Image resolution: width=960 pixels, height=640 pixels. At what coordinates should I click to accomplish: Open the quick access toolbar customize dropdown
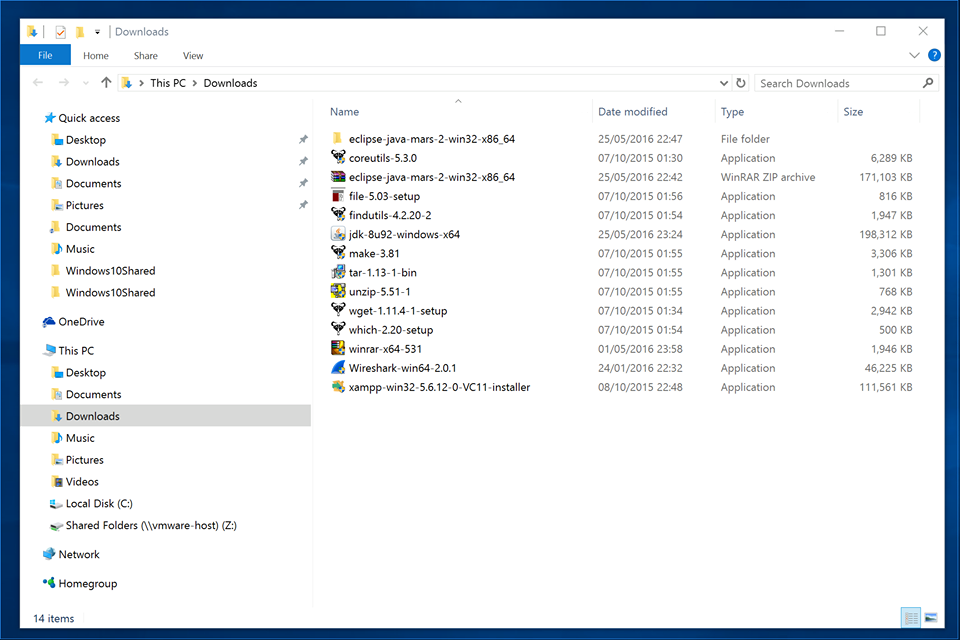[97, 32]
